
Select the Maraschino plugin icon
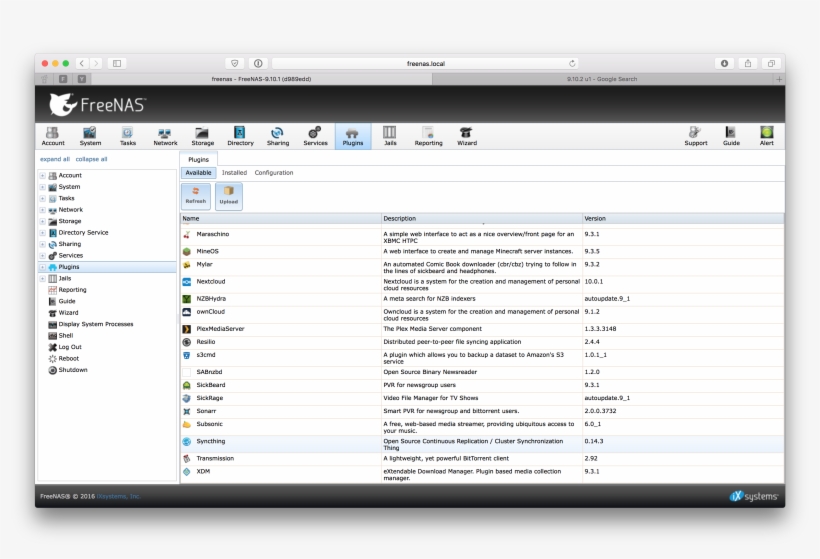187,235
